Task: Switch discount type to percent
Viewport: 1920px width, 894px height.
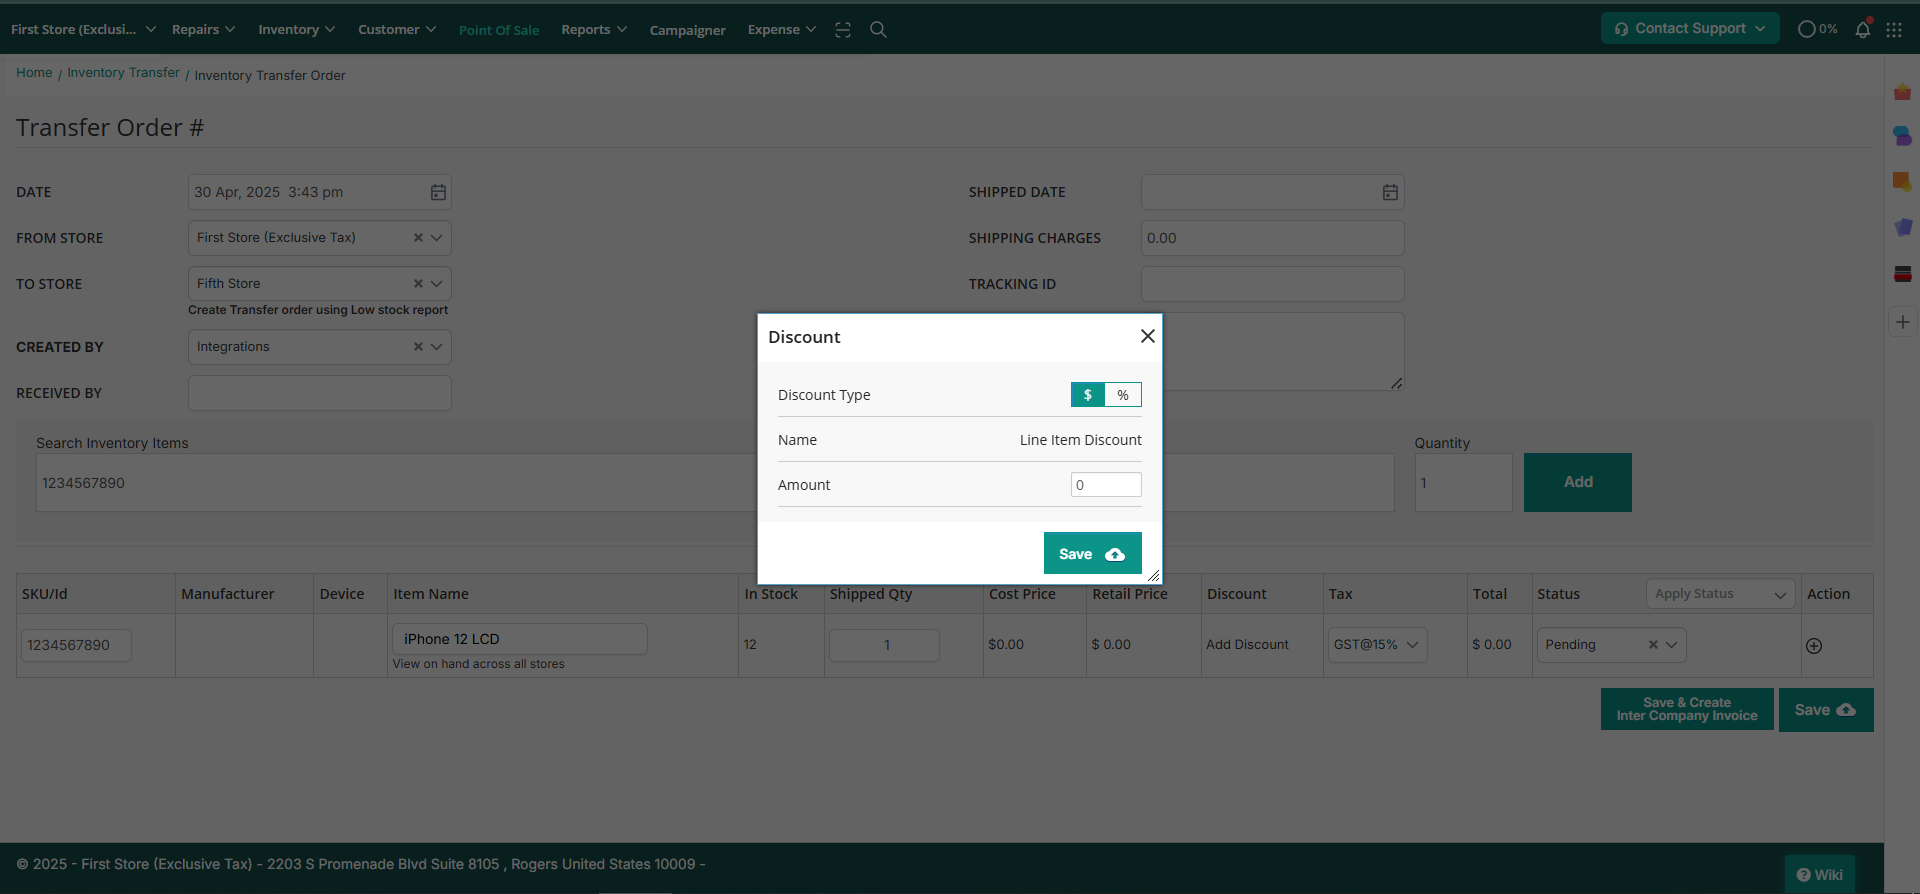Action: tap(1123, 395)
